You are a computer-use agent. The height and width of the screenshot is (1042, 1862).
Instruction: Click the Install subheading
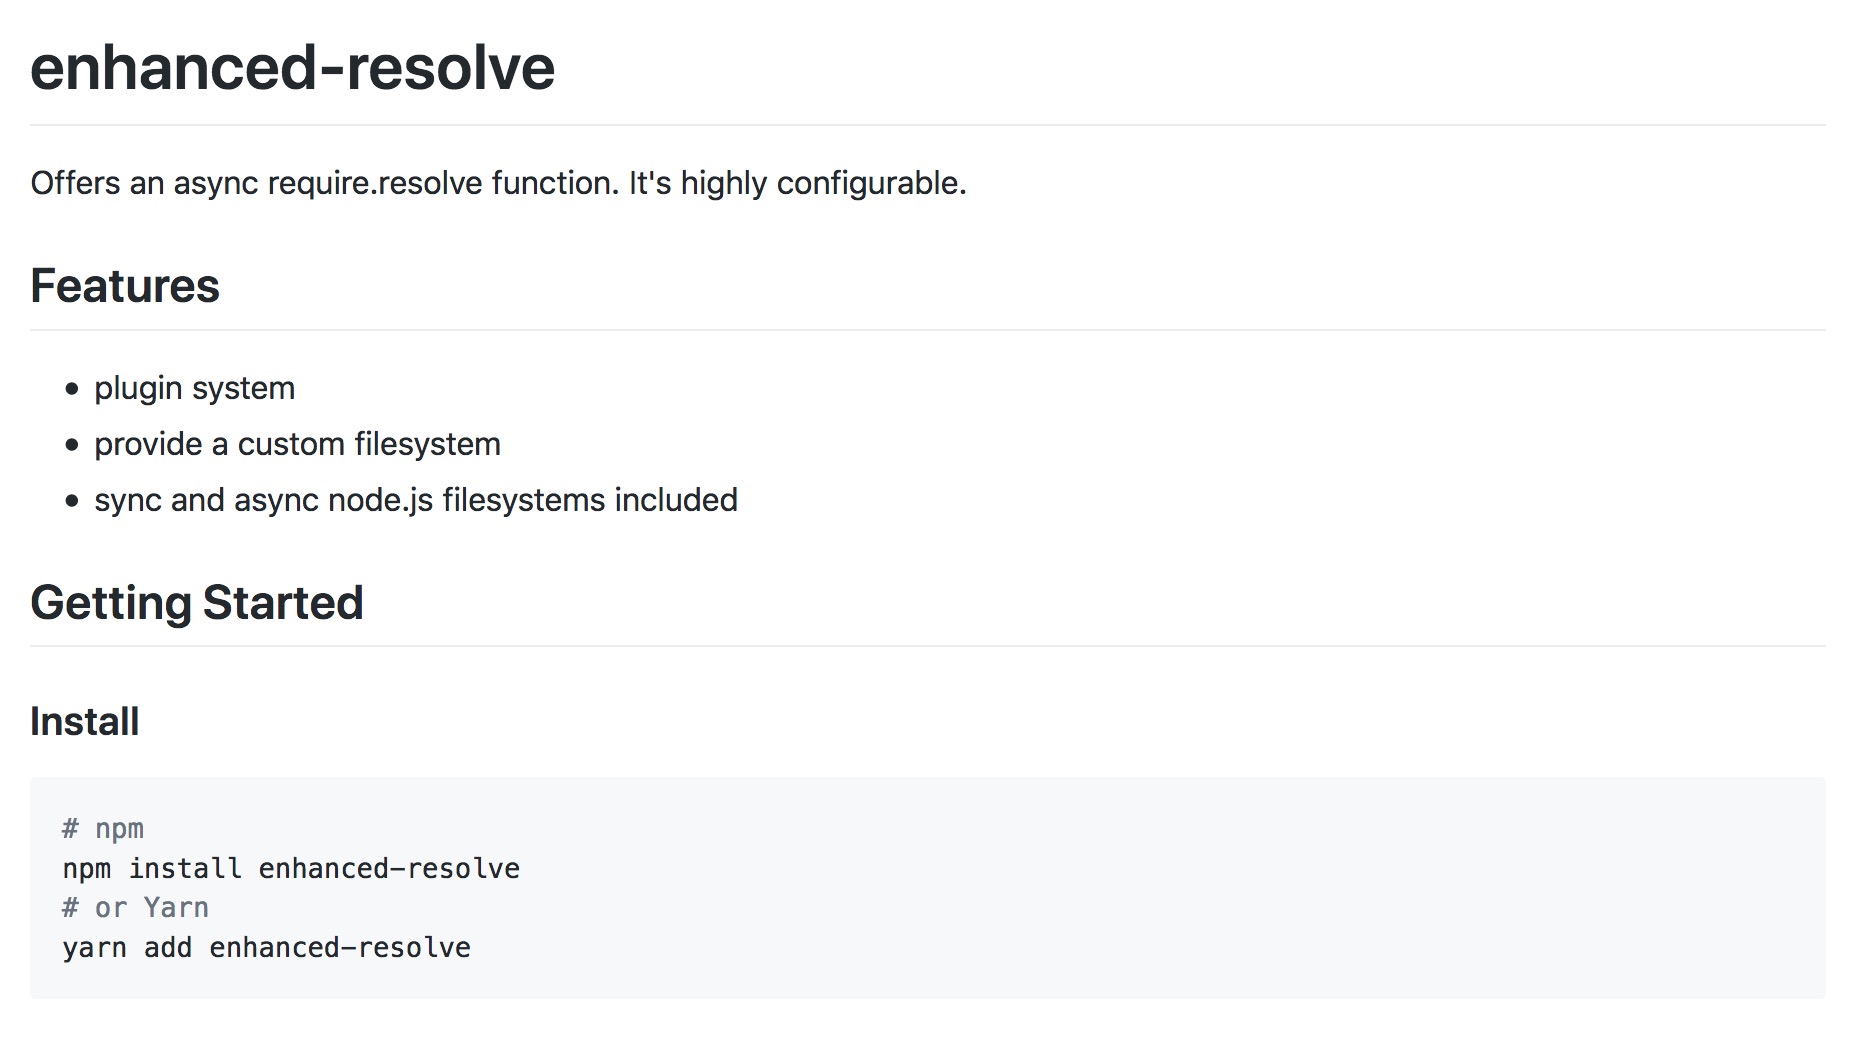point(85,721)
